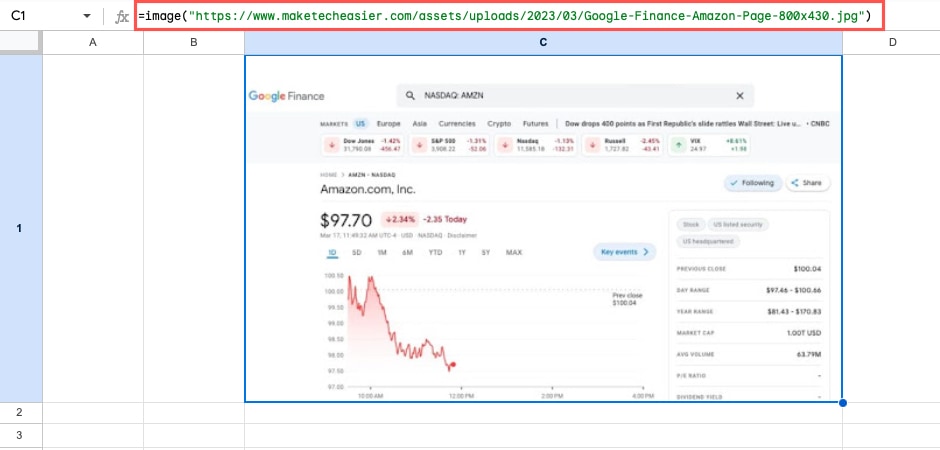The image size is (940, 450).
Task: Click the Following button in the image
Action: 752,183
